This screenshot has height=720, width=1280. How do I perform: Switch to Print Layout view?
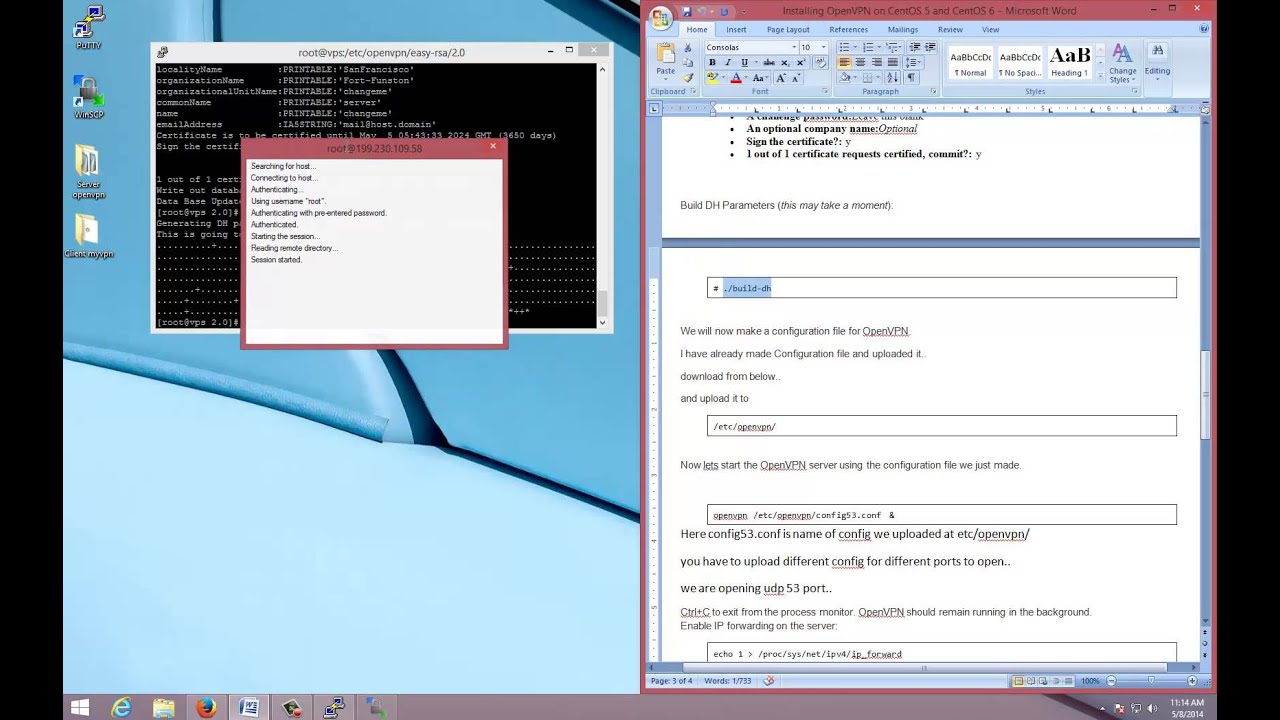point(1018,681)
